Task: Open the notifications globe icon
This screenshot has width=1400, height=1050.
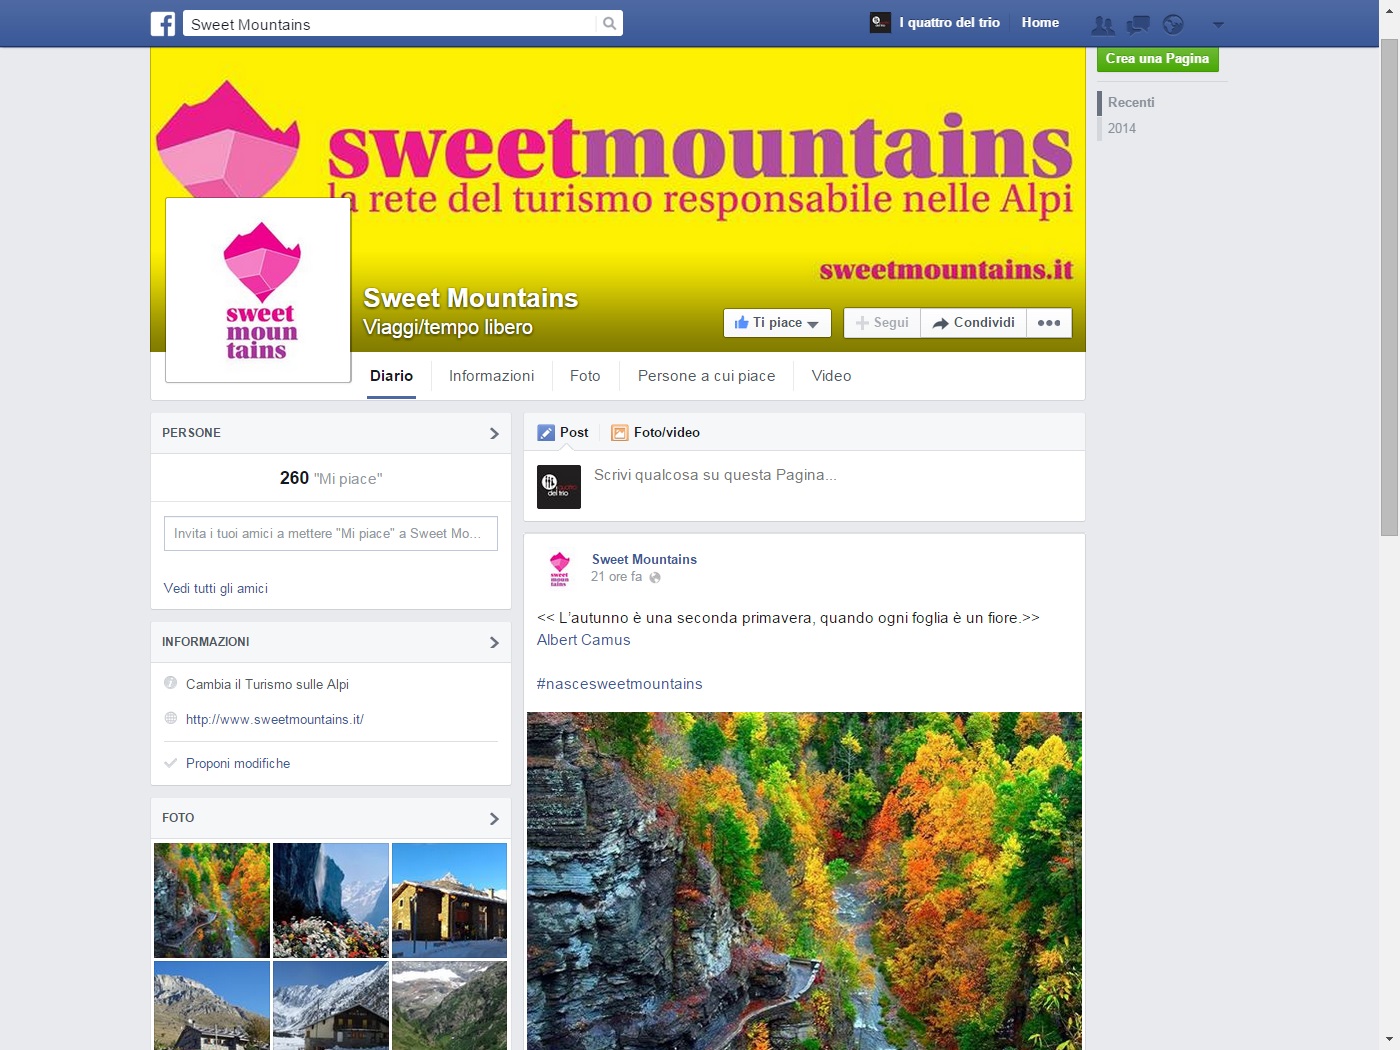Action: (x=1173, y=24)
